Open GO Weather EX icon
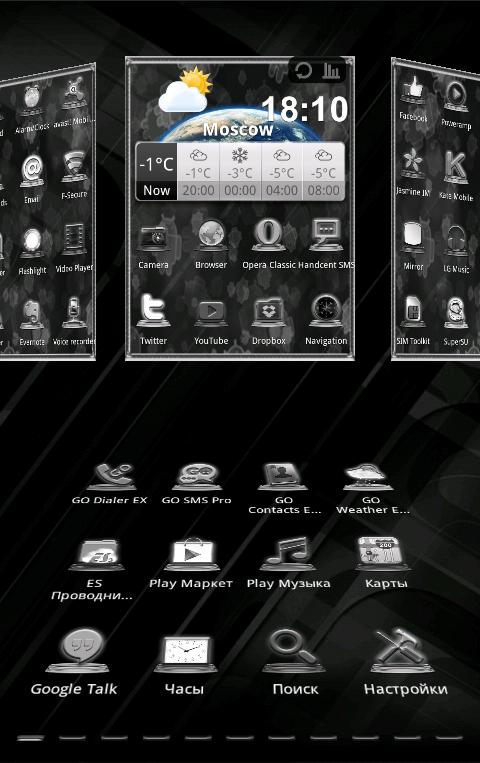Image resolution: width=480 pixels, height=763 pixels. tap(369, 476)
